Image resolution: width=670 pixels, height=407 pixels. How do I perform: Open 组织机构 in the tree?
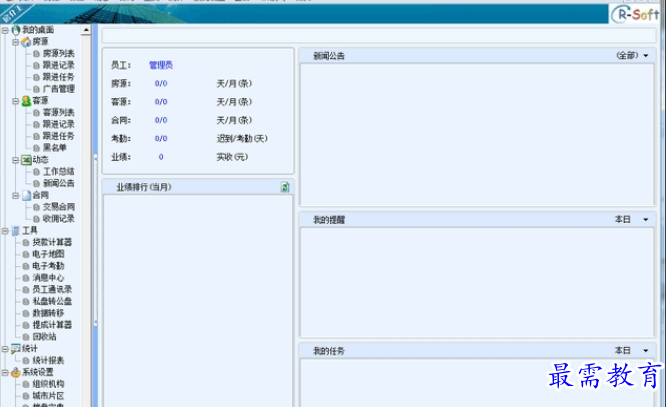[48, 384]
